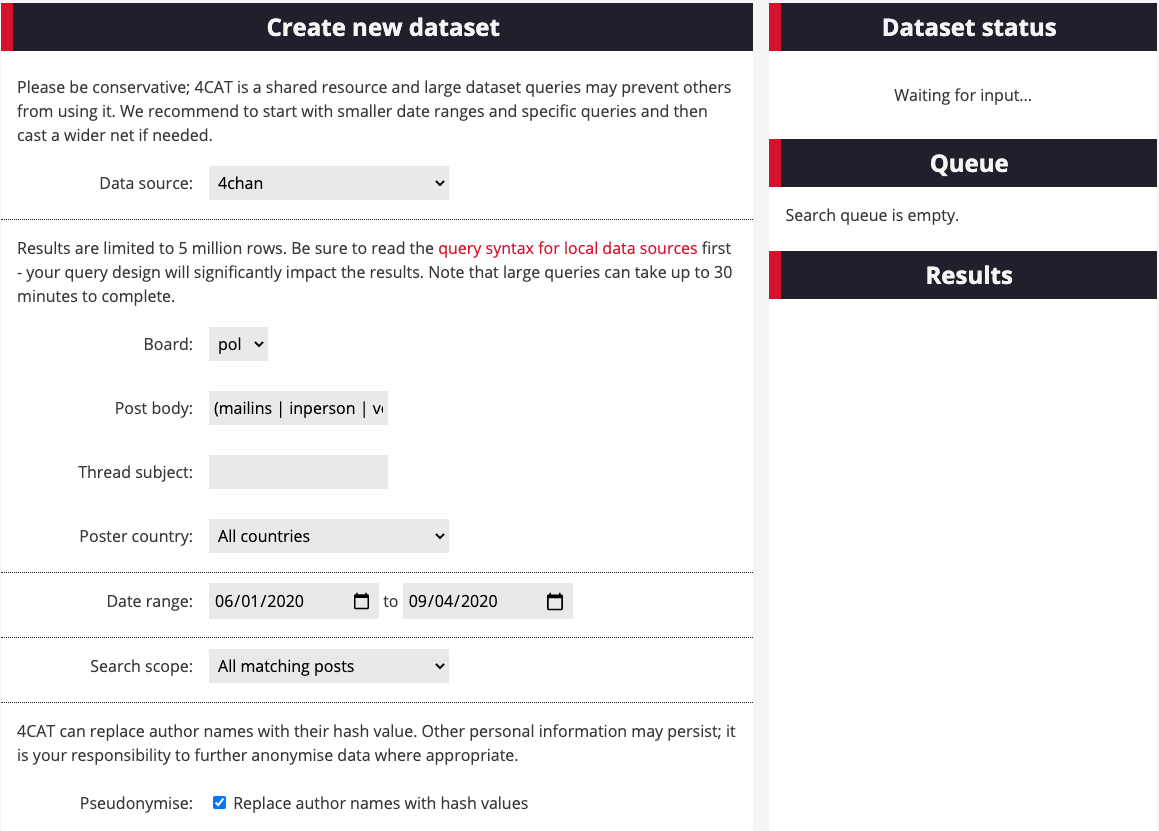Click the Dataset status panel header
1159x831 pixels.
pyautogui.click(x=968, y=27)
